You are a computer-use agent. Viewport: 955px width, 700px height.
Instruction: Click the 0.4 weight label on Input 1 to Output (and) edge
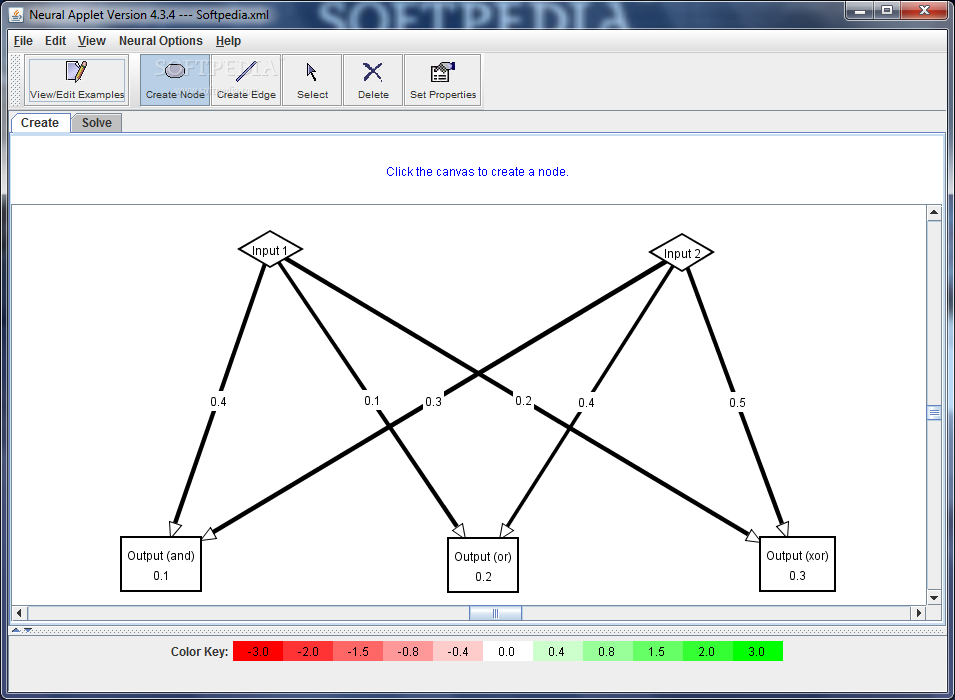pyautogui.click(x=219, y=402)
